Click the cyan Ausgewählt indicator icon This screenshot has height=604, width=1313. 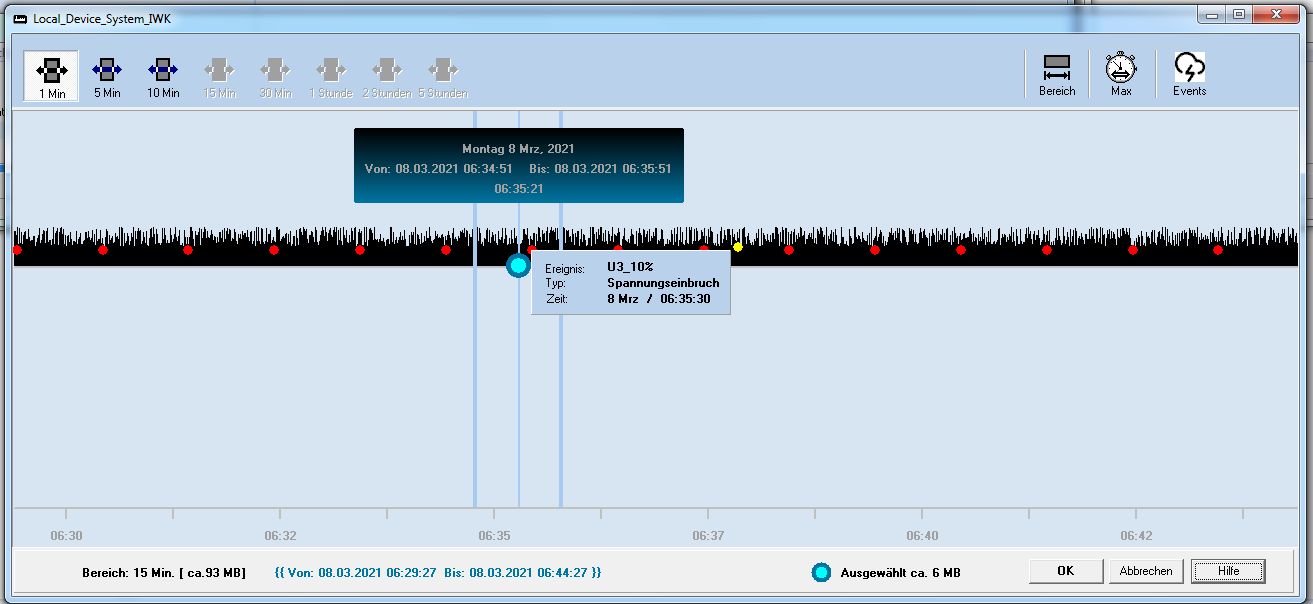(x=821, y=573)
